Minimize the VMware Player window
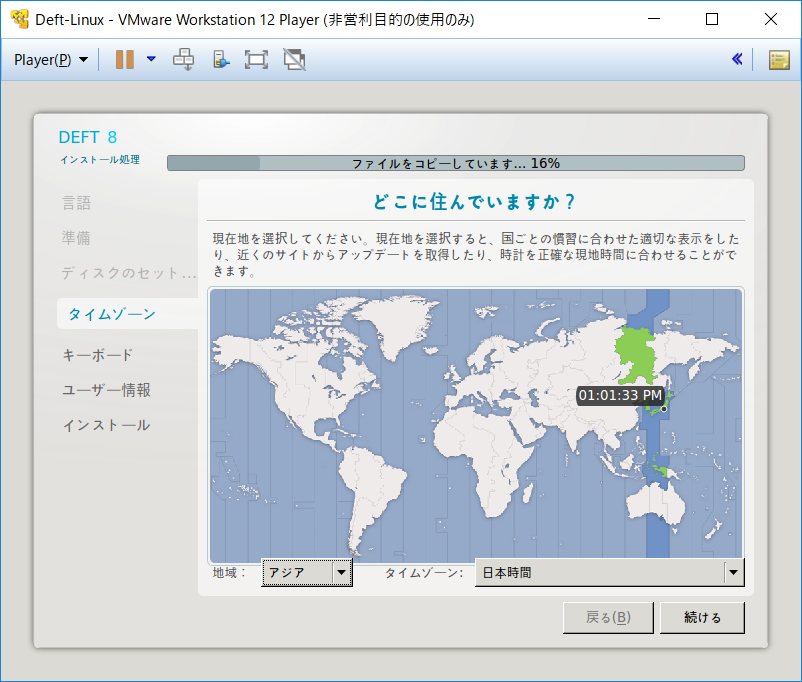The width and height of the screenshot is (802, 682). [x=654, y=19]
